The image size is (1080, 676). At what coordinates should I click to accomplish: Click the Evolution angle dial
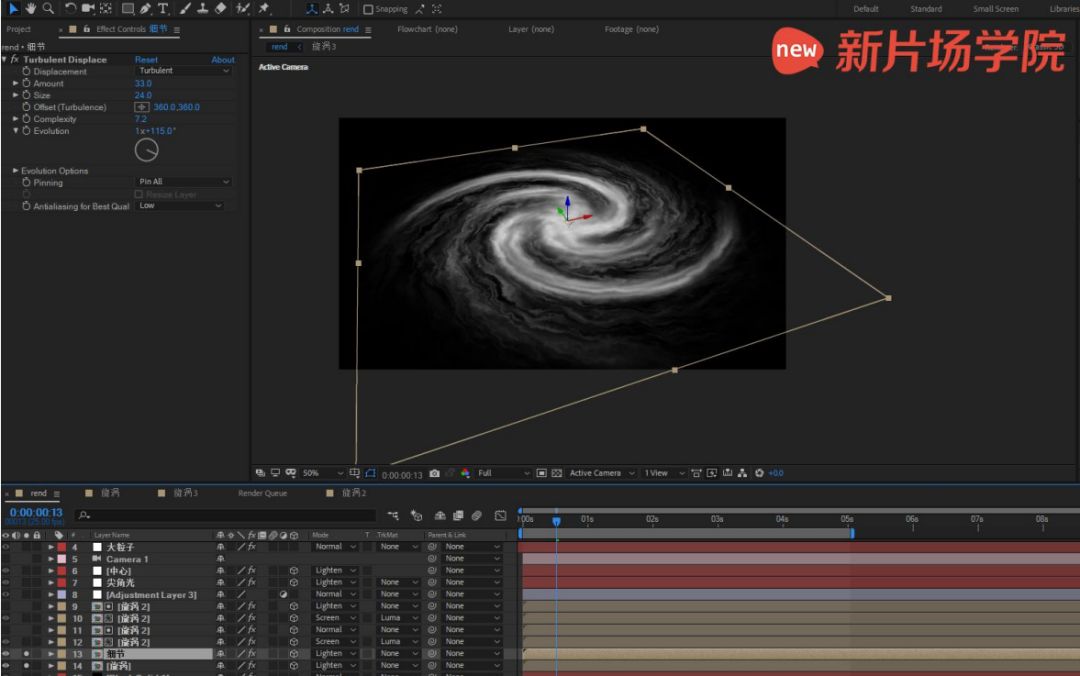point(147,150)
